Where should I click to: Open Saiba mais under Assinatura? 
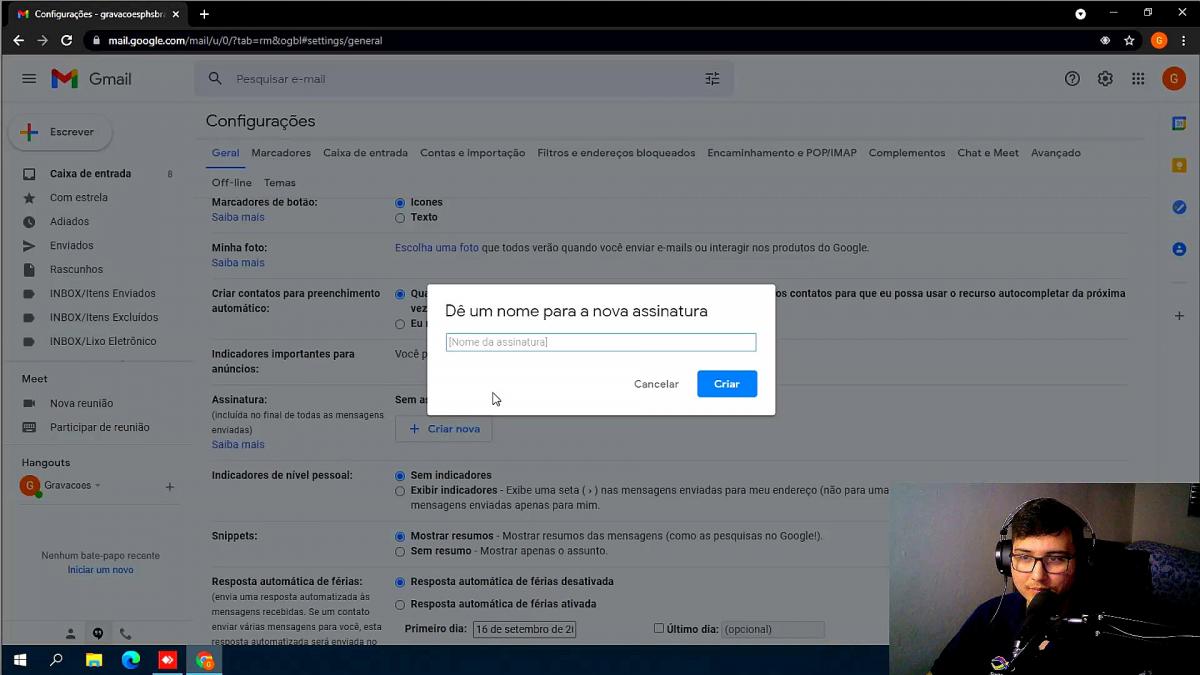[238, 445]
